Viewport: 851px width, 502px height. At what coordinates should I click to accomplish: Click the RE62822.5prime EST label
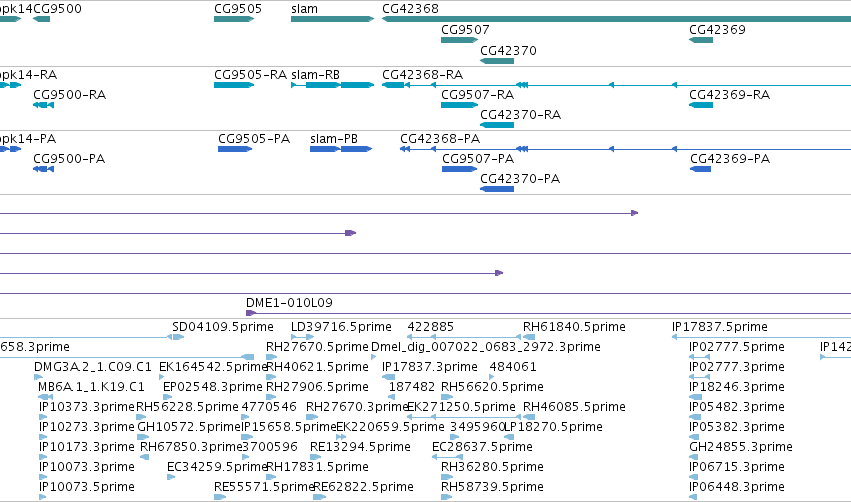point(363,487)
